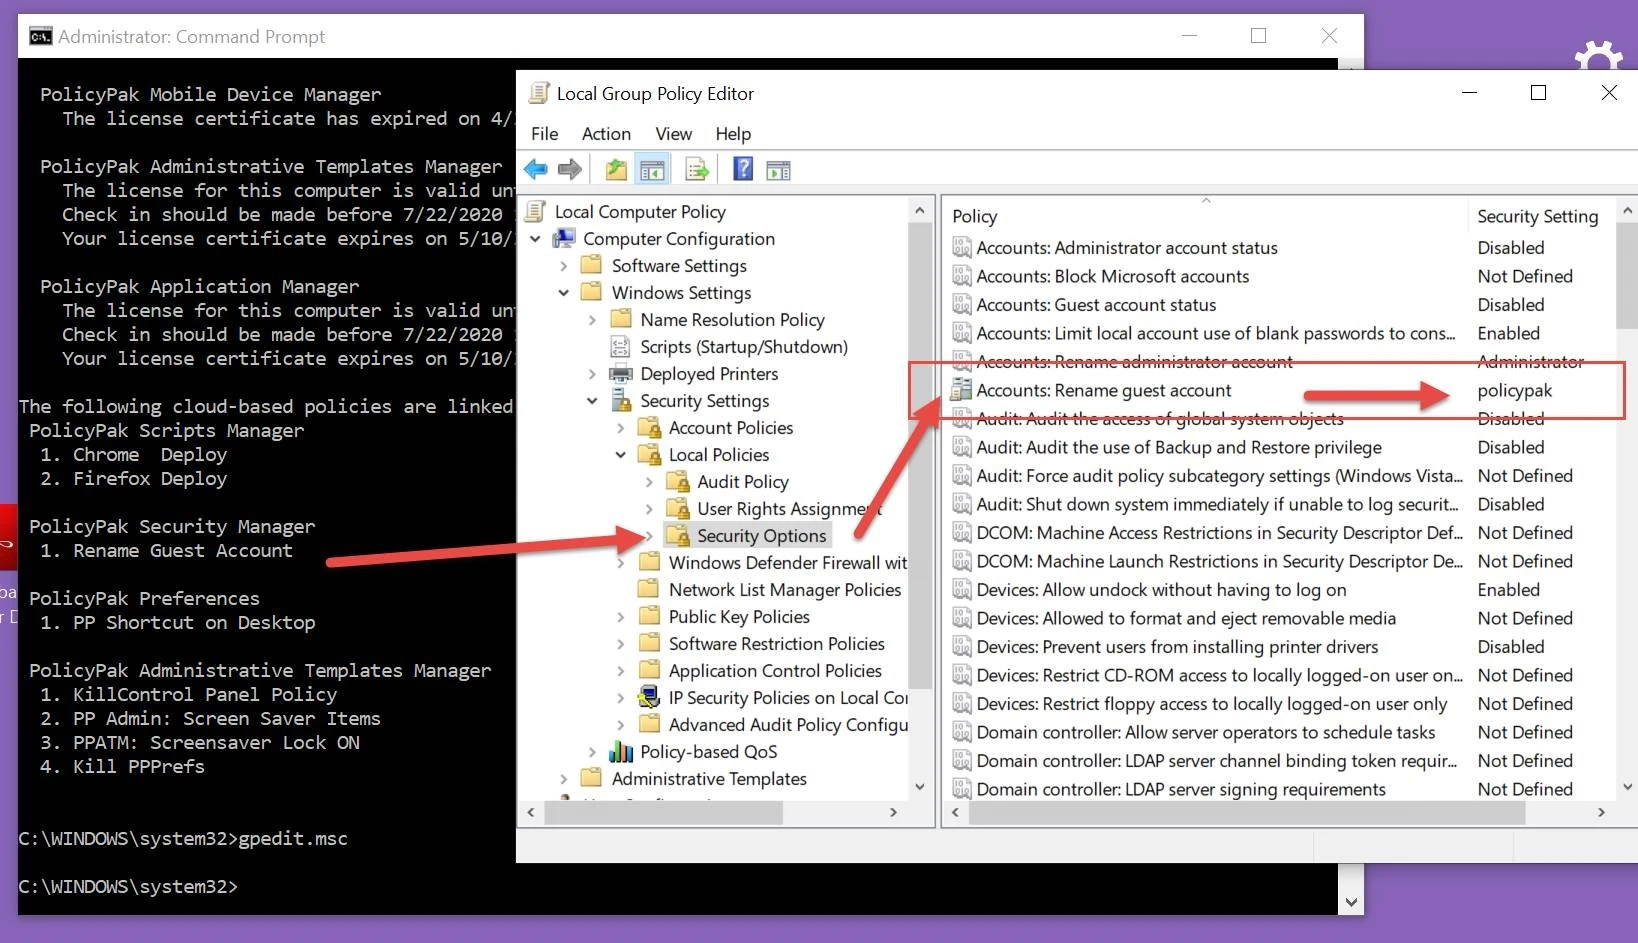Viewport: 1638px width, 943px height.
Task: Open the Action menu
Action: coord(606,134)
